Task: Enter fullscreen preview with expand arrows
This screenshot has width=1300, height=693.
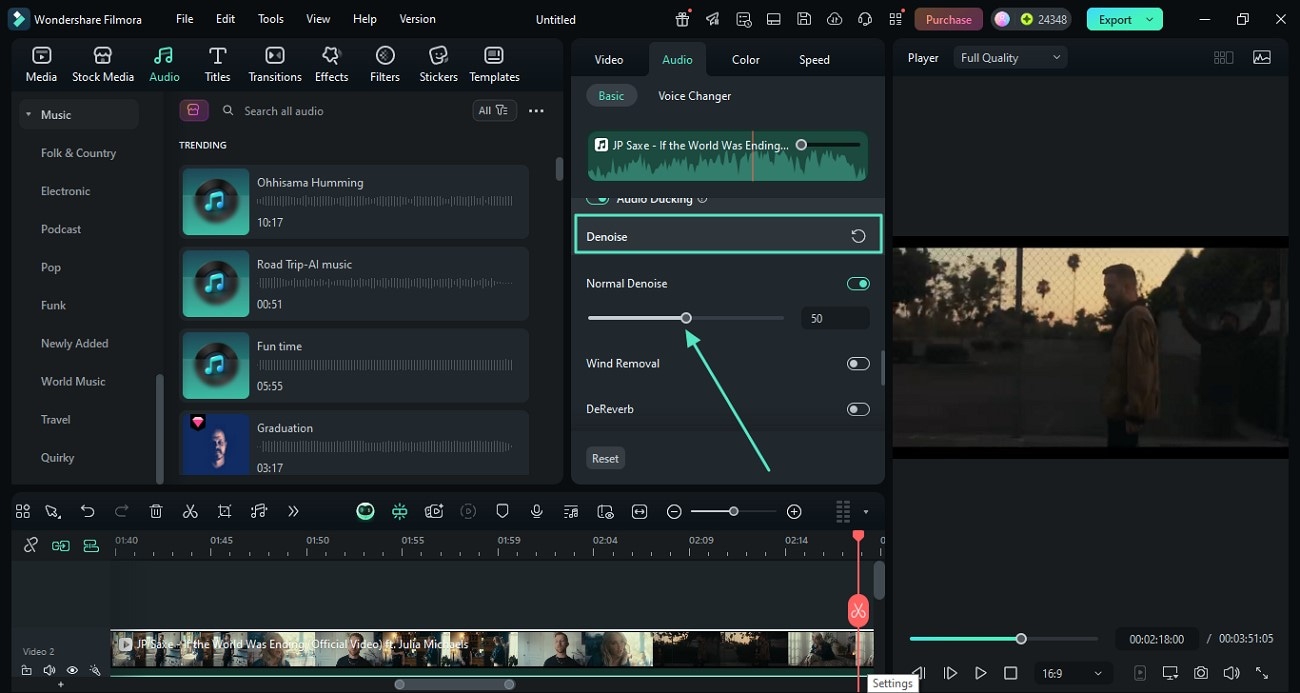Action: click(x=1262, y=673)
